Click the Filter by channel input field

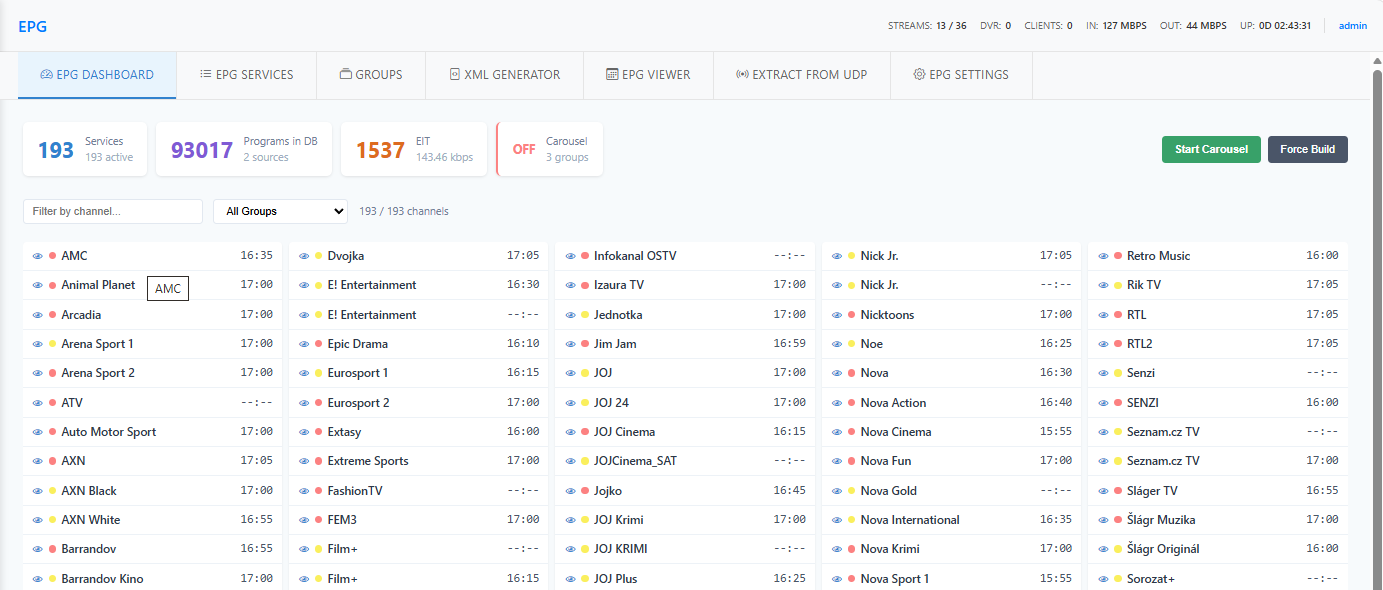click(113, 211)
